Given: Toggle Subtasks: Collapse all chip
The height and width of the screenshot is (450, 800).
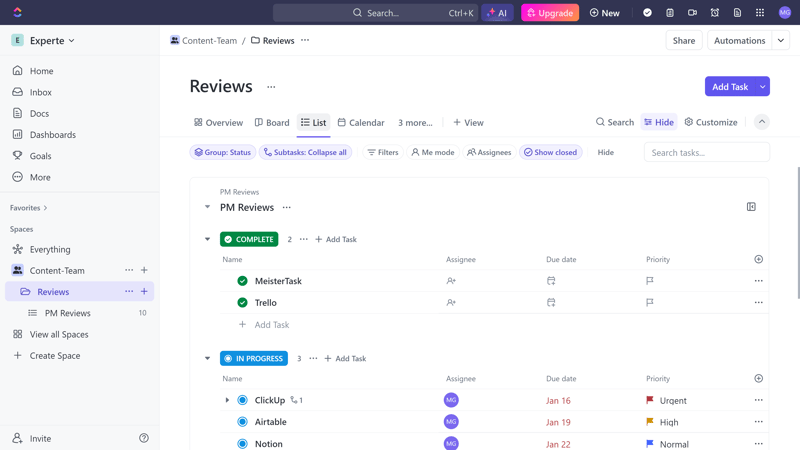Looking at the screenshot, I should tap(305, 152).
